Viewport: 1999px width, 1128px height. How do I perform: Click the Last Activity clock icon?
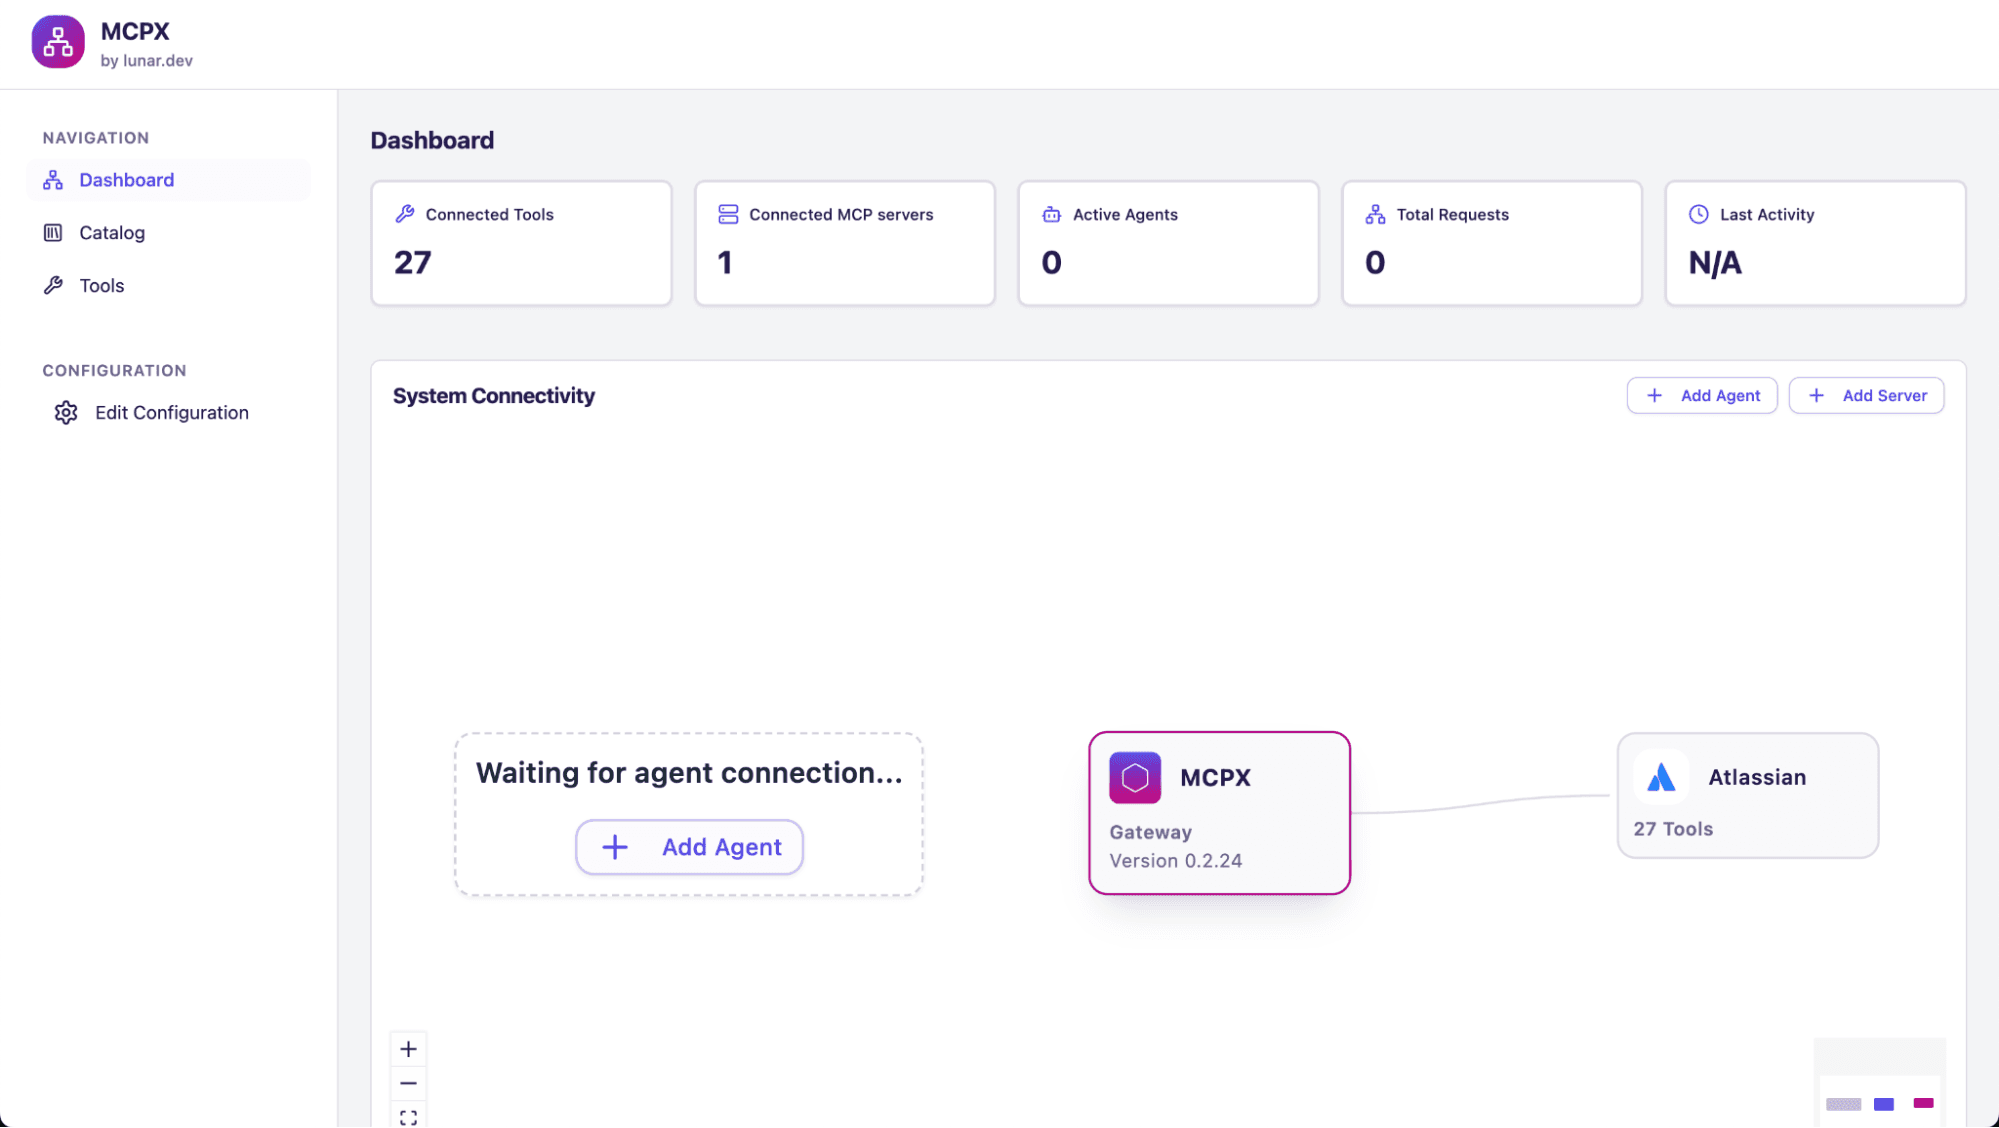pyautogui.click(x=1699, y=214)
